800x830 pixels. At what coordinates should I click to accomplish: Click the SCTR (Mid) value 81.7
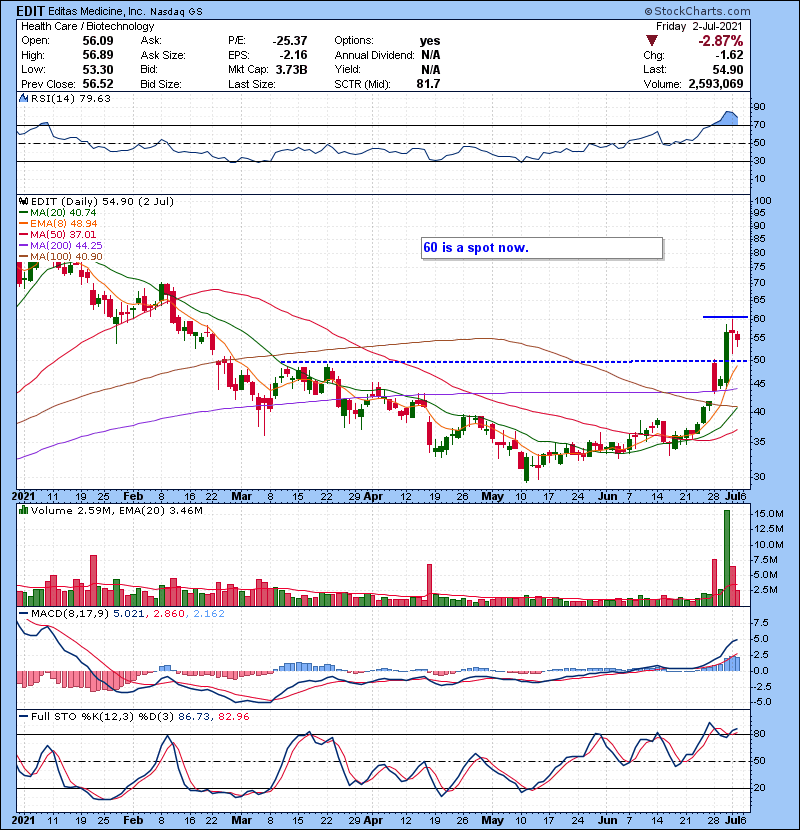point(428,84)
